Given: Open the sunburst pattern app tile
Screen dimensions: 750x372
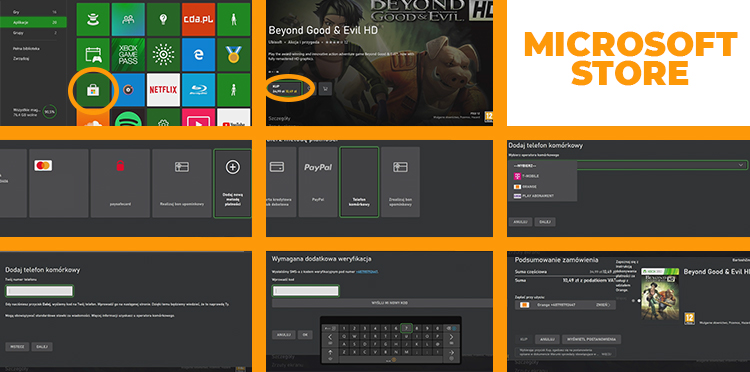Looking at the screenshot, I should (163, 55).
